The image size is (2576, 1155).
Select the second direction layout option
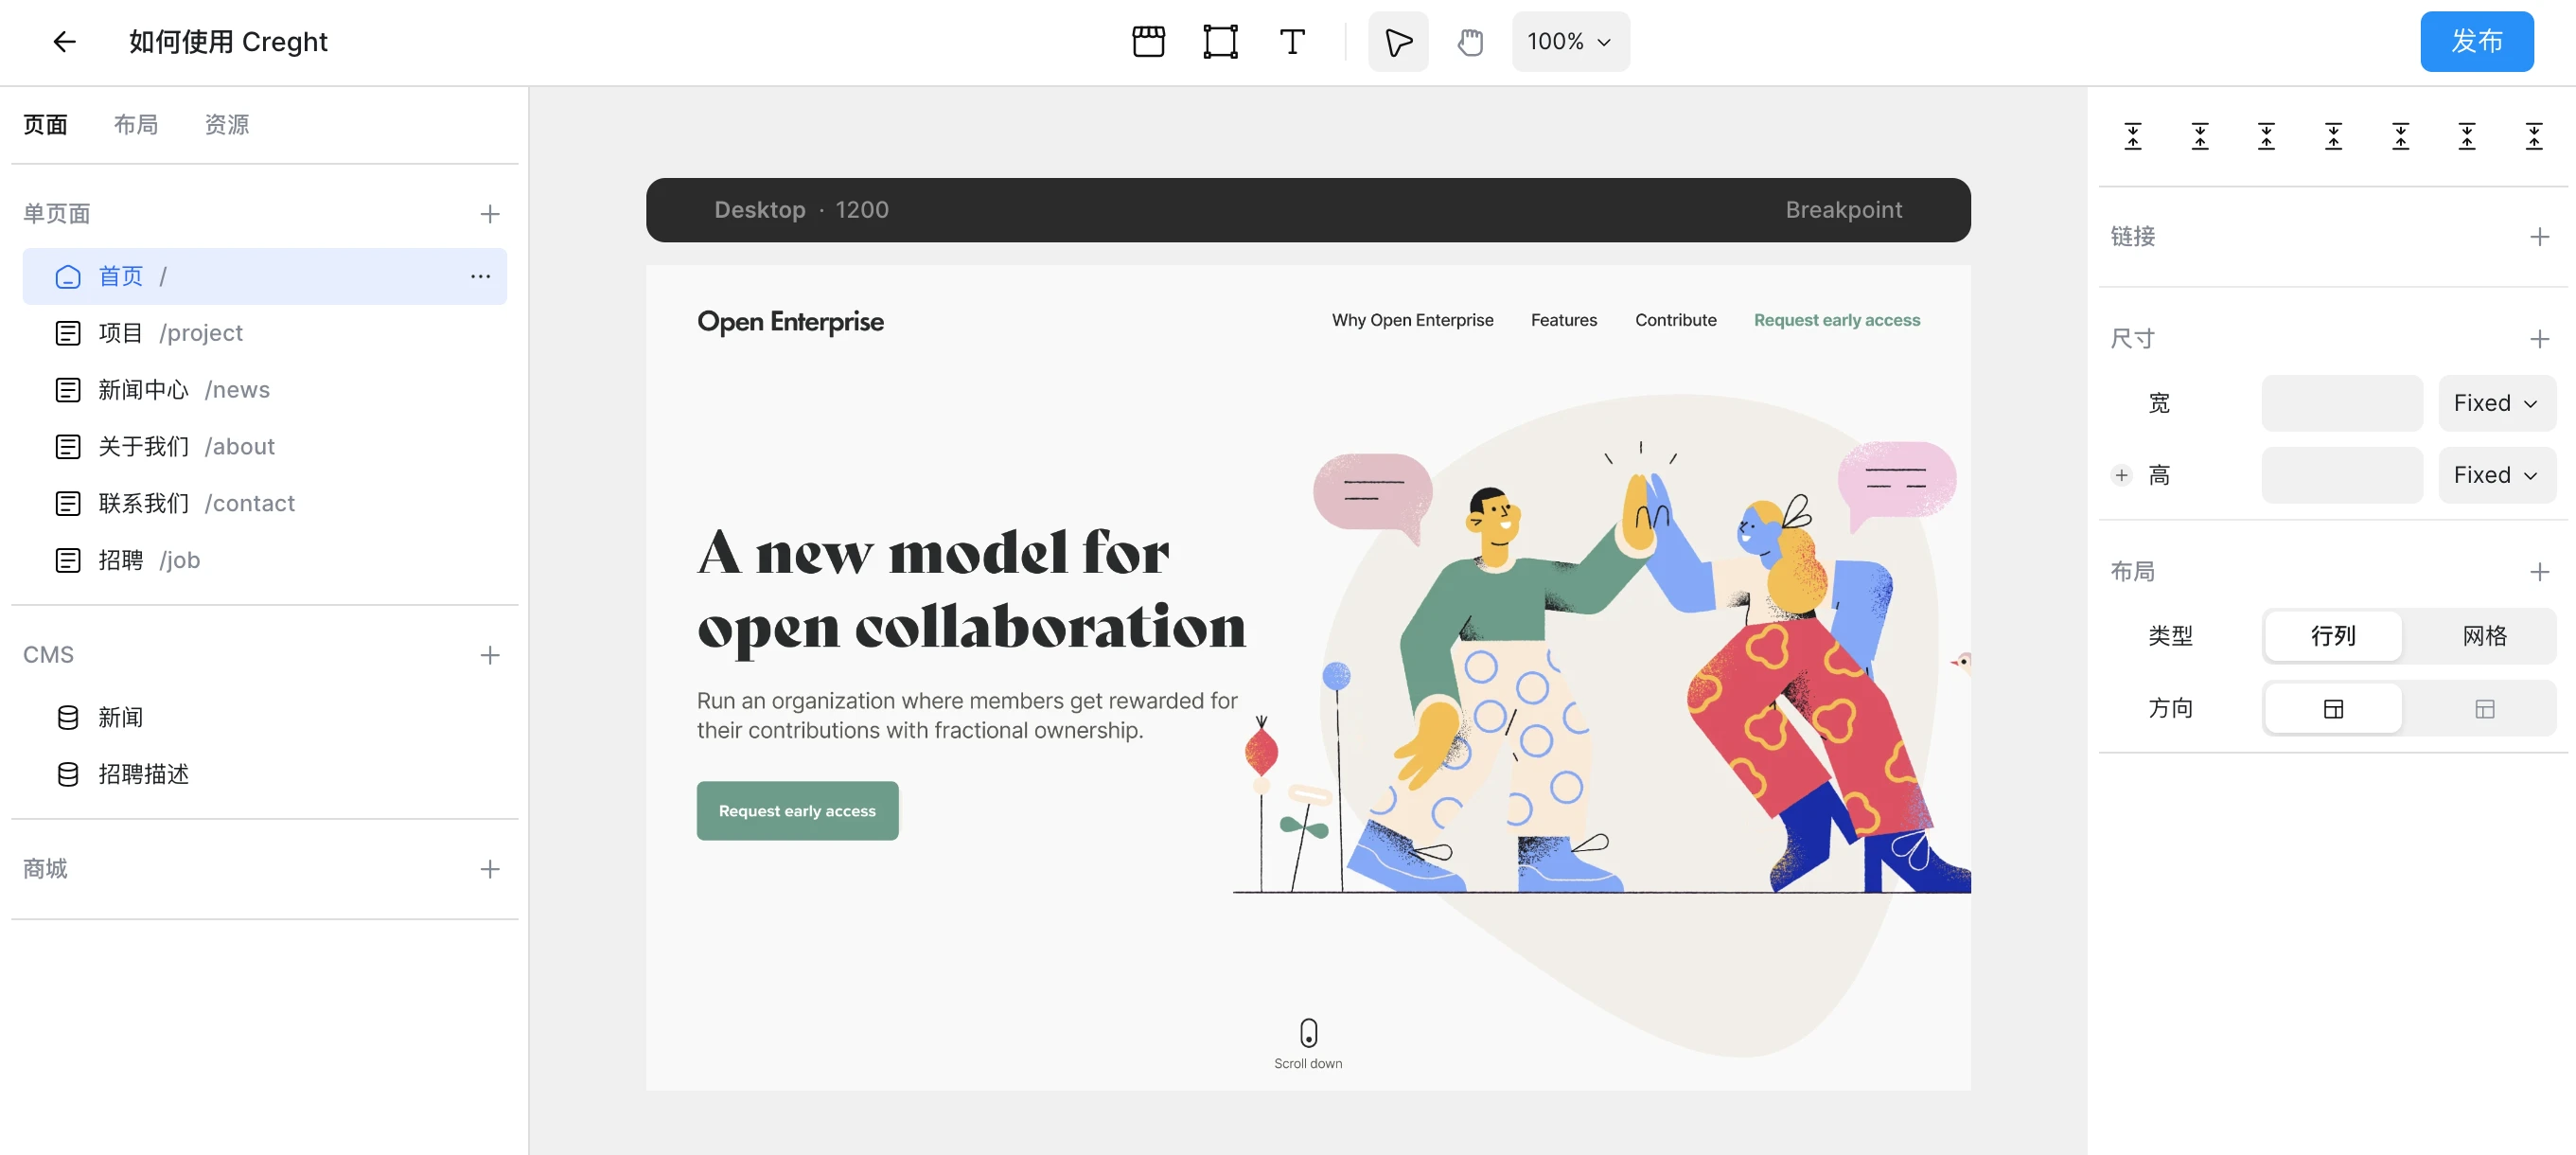(2484, 709)
